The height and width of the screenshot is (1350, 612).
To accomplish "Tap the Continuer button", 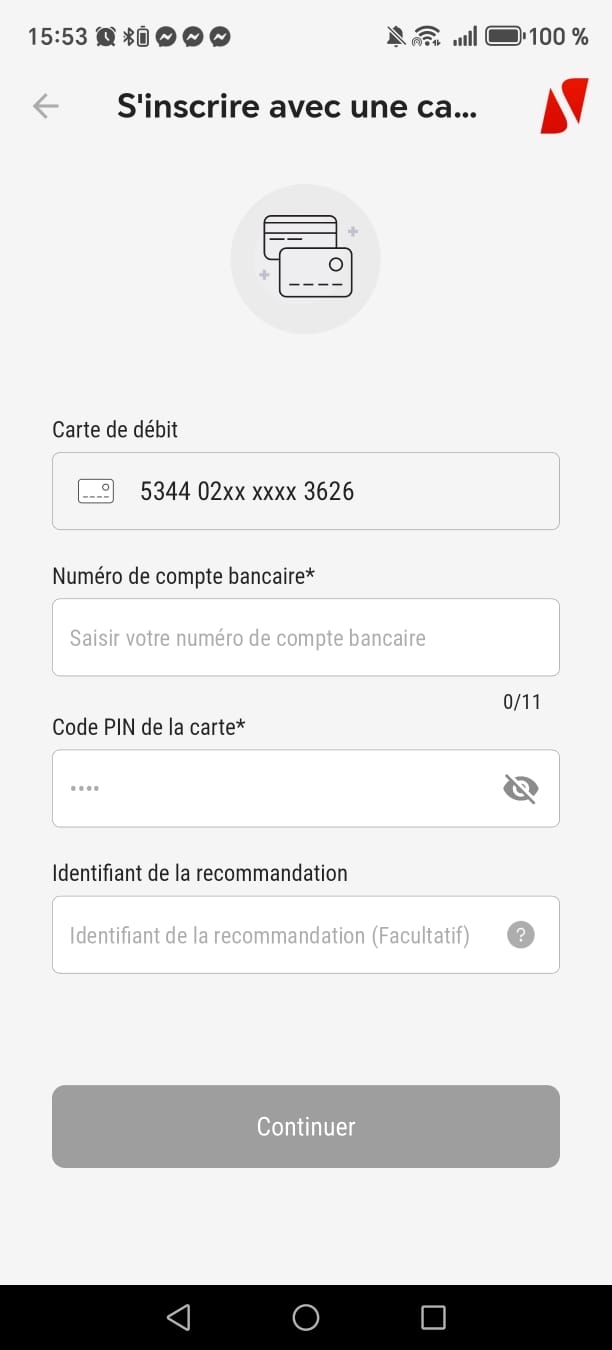I will 306,1126.
